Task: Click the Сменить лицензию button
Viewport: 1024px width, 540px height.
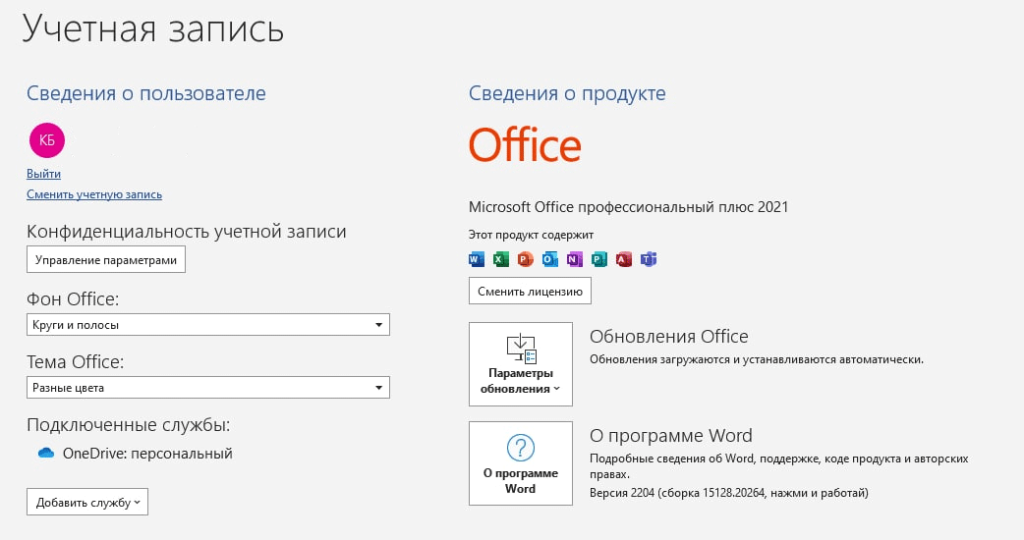Action: click(x=530, y=291)
